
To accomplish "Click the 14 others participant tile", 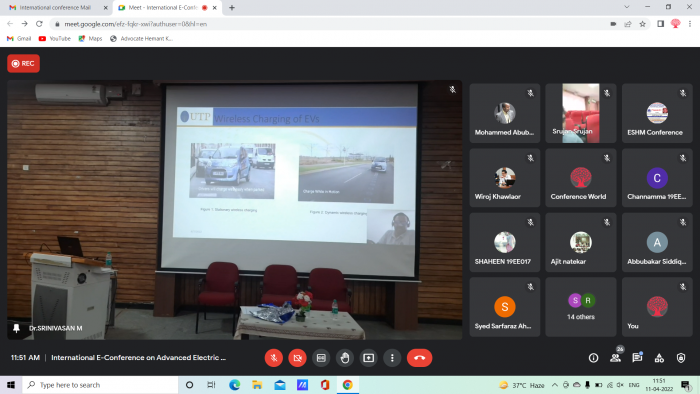I will pyautogui.click(x=581, y=307).
